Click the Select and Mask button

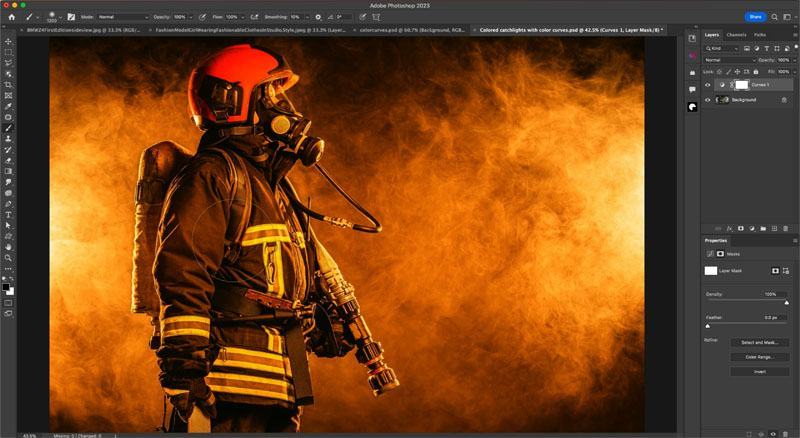759,342
